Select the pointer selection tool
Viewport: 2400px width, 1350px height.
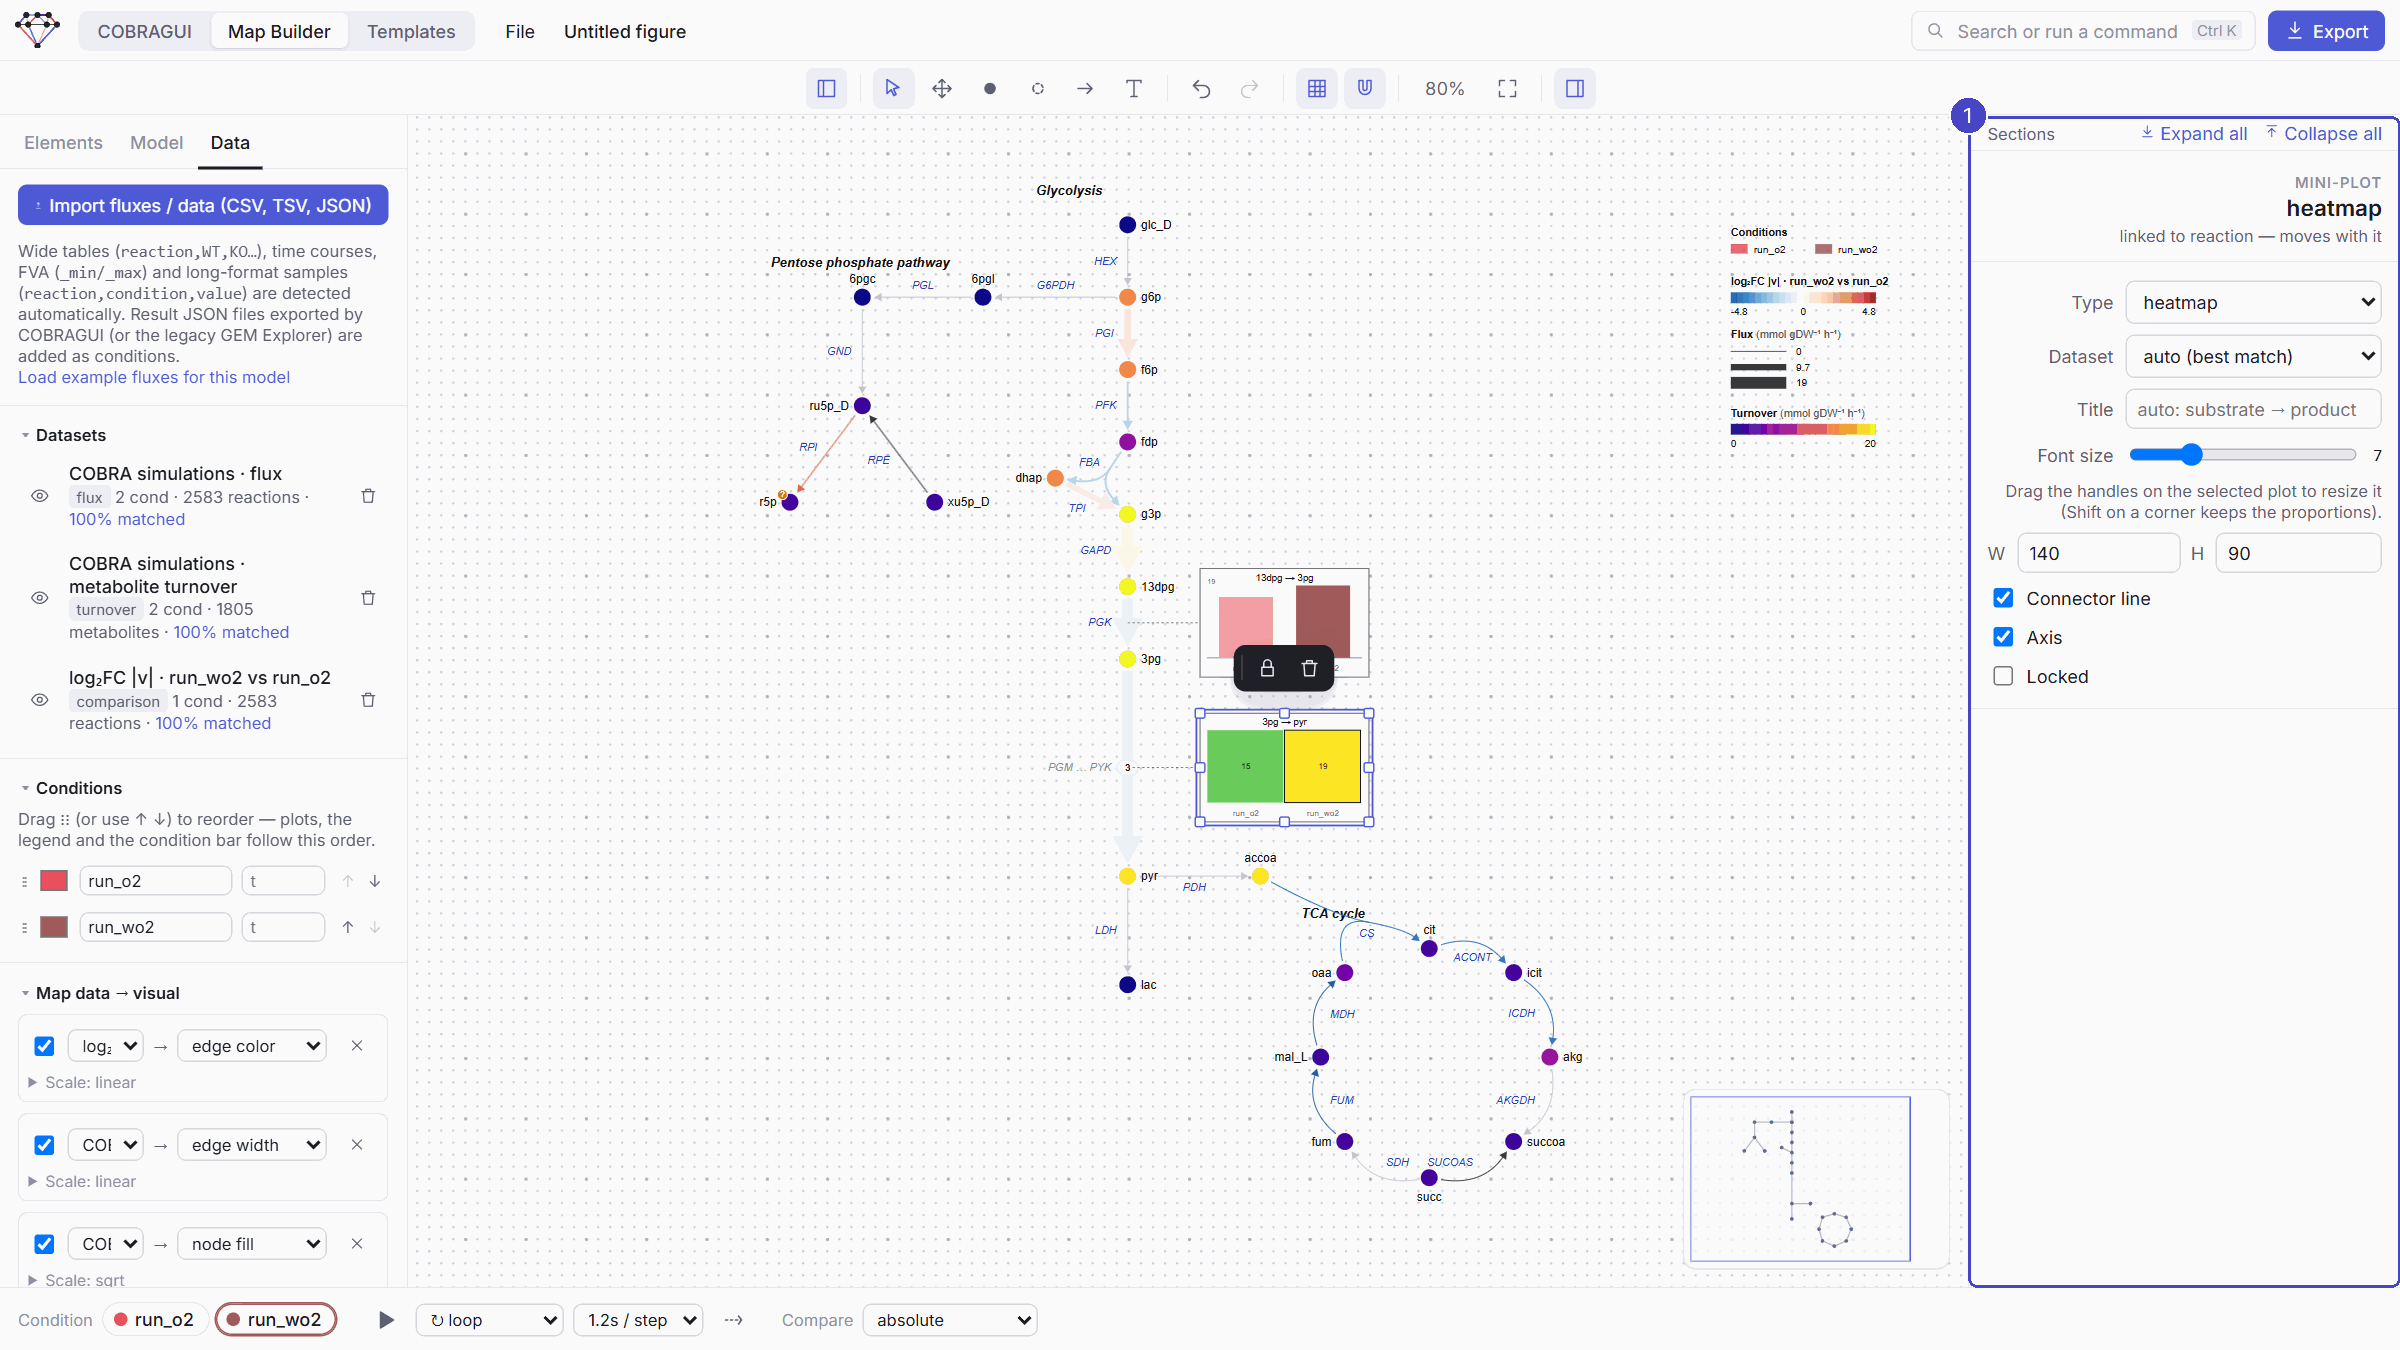coord(892,89)
